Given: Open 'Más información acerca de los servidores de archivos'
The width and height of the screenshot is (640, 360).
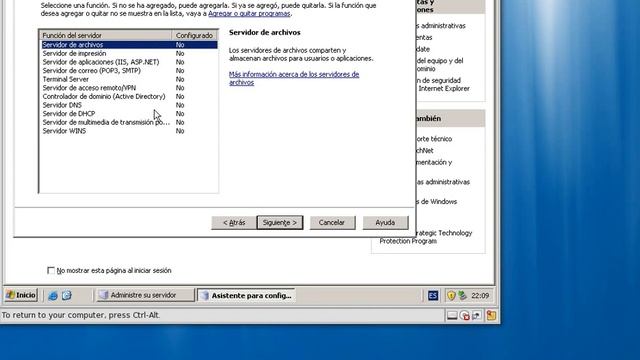Looking at the screenshot, I should click(294, 78).
